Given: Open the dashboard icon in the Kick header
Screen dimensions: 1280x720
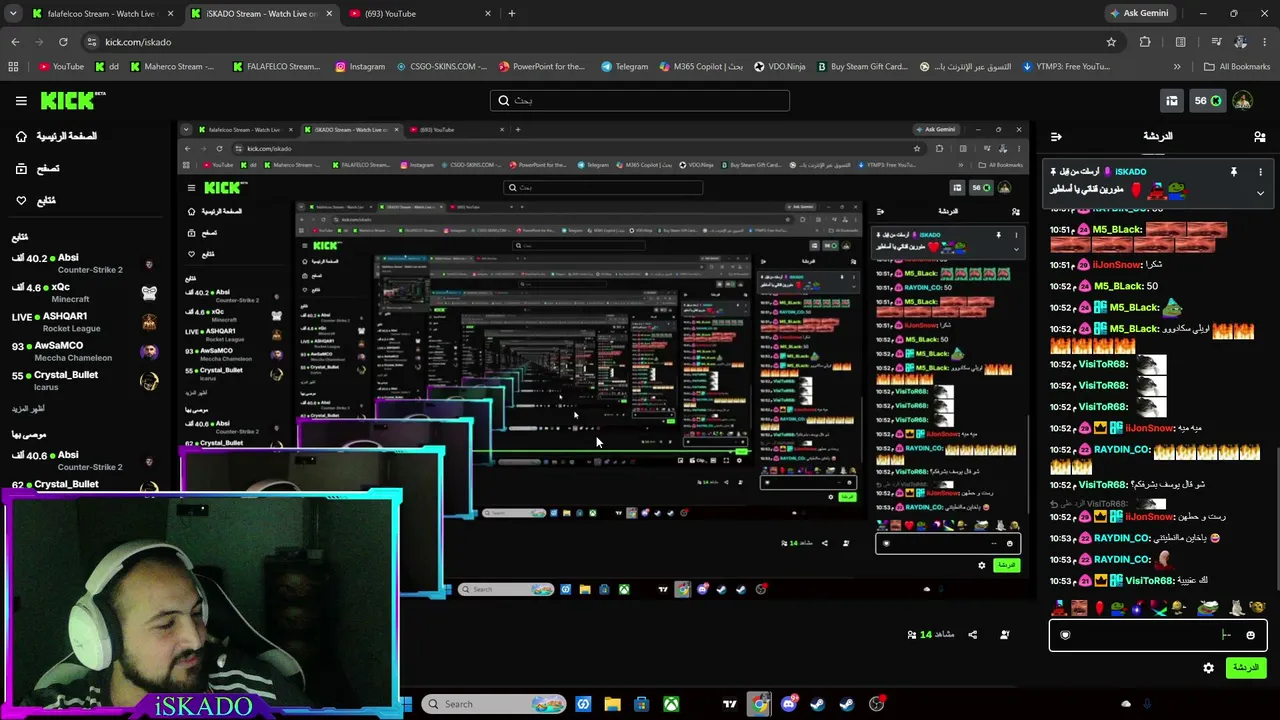Looking at the screenshot, I should (1172, 100).
